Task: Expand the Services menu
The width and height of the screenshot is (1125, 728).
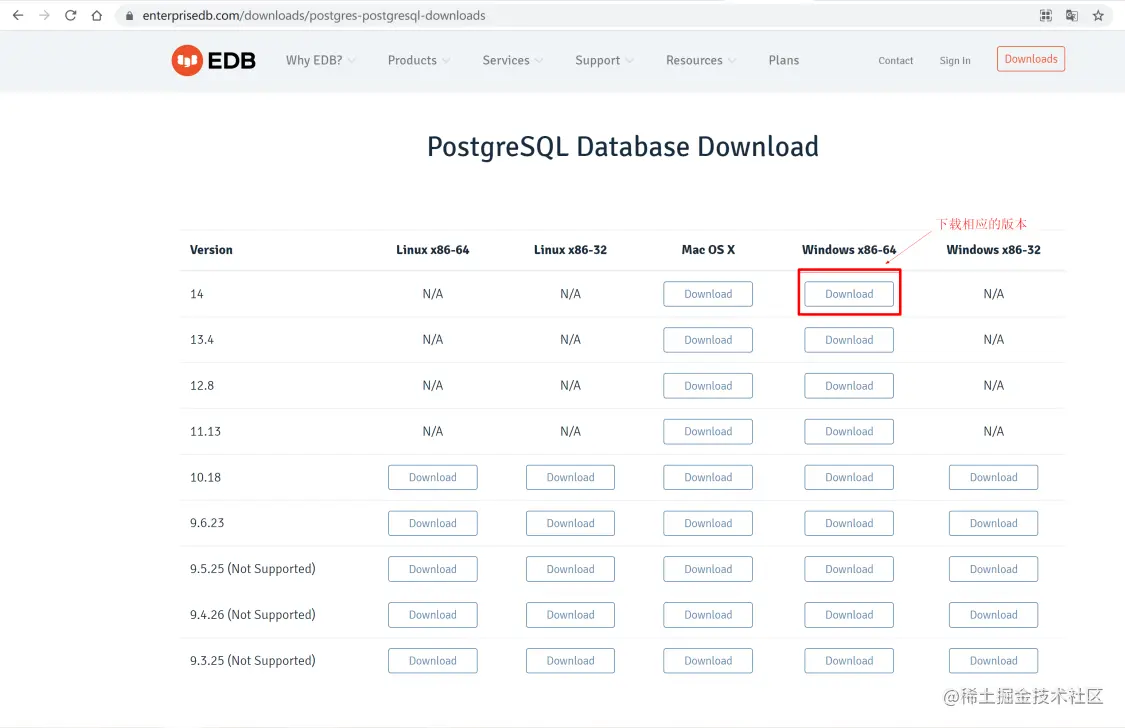Action: pyautogui.click(x=512, y=60)
